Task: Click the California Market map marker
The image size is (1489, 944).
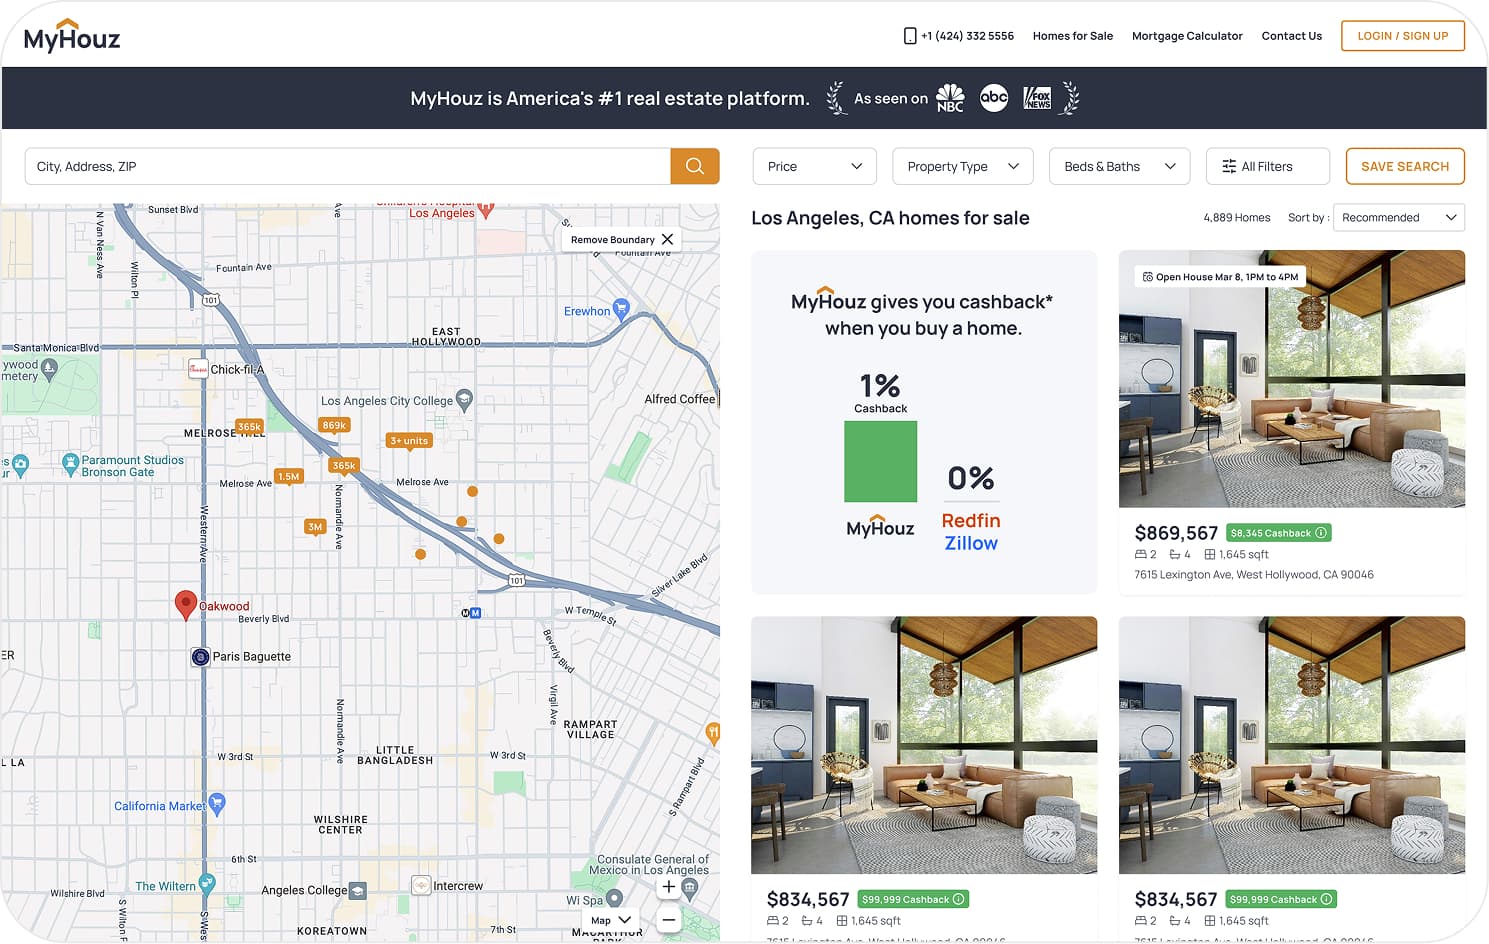Action: pos(217,803)
